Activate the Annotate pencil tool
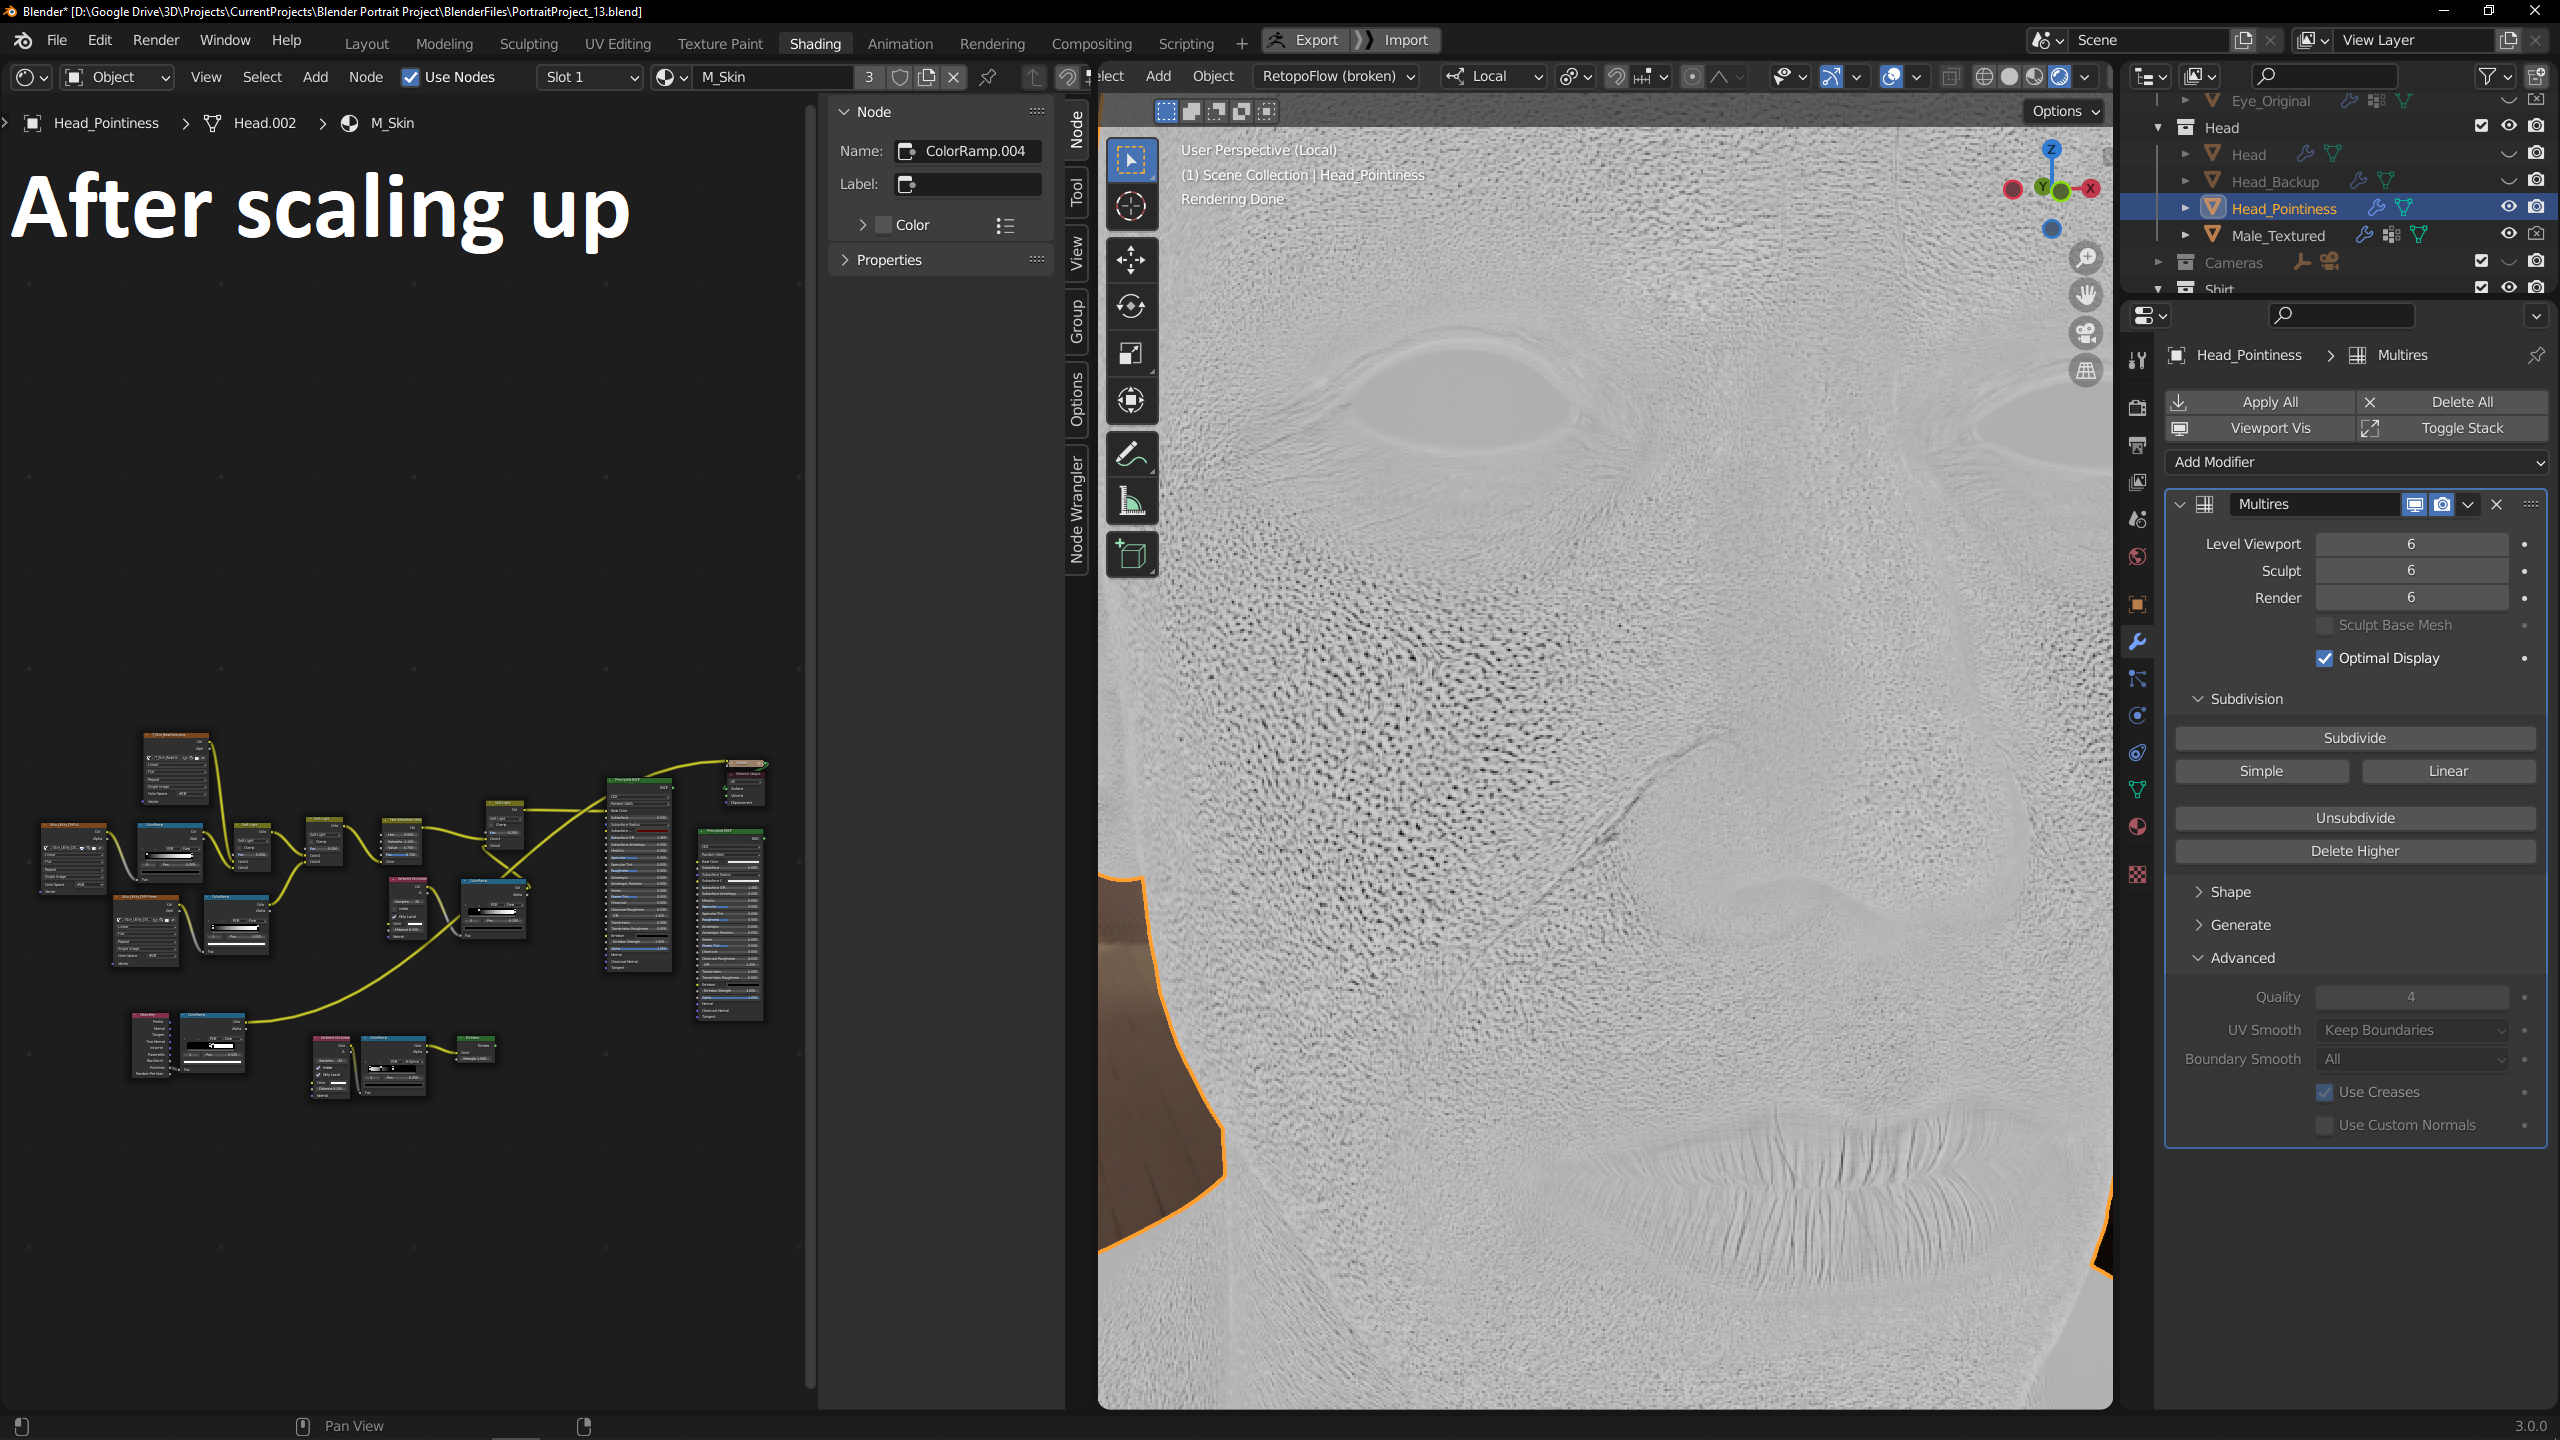Screen dimensions: 2560x1440 1131,455
